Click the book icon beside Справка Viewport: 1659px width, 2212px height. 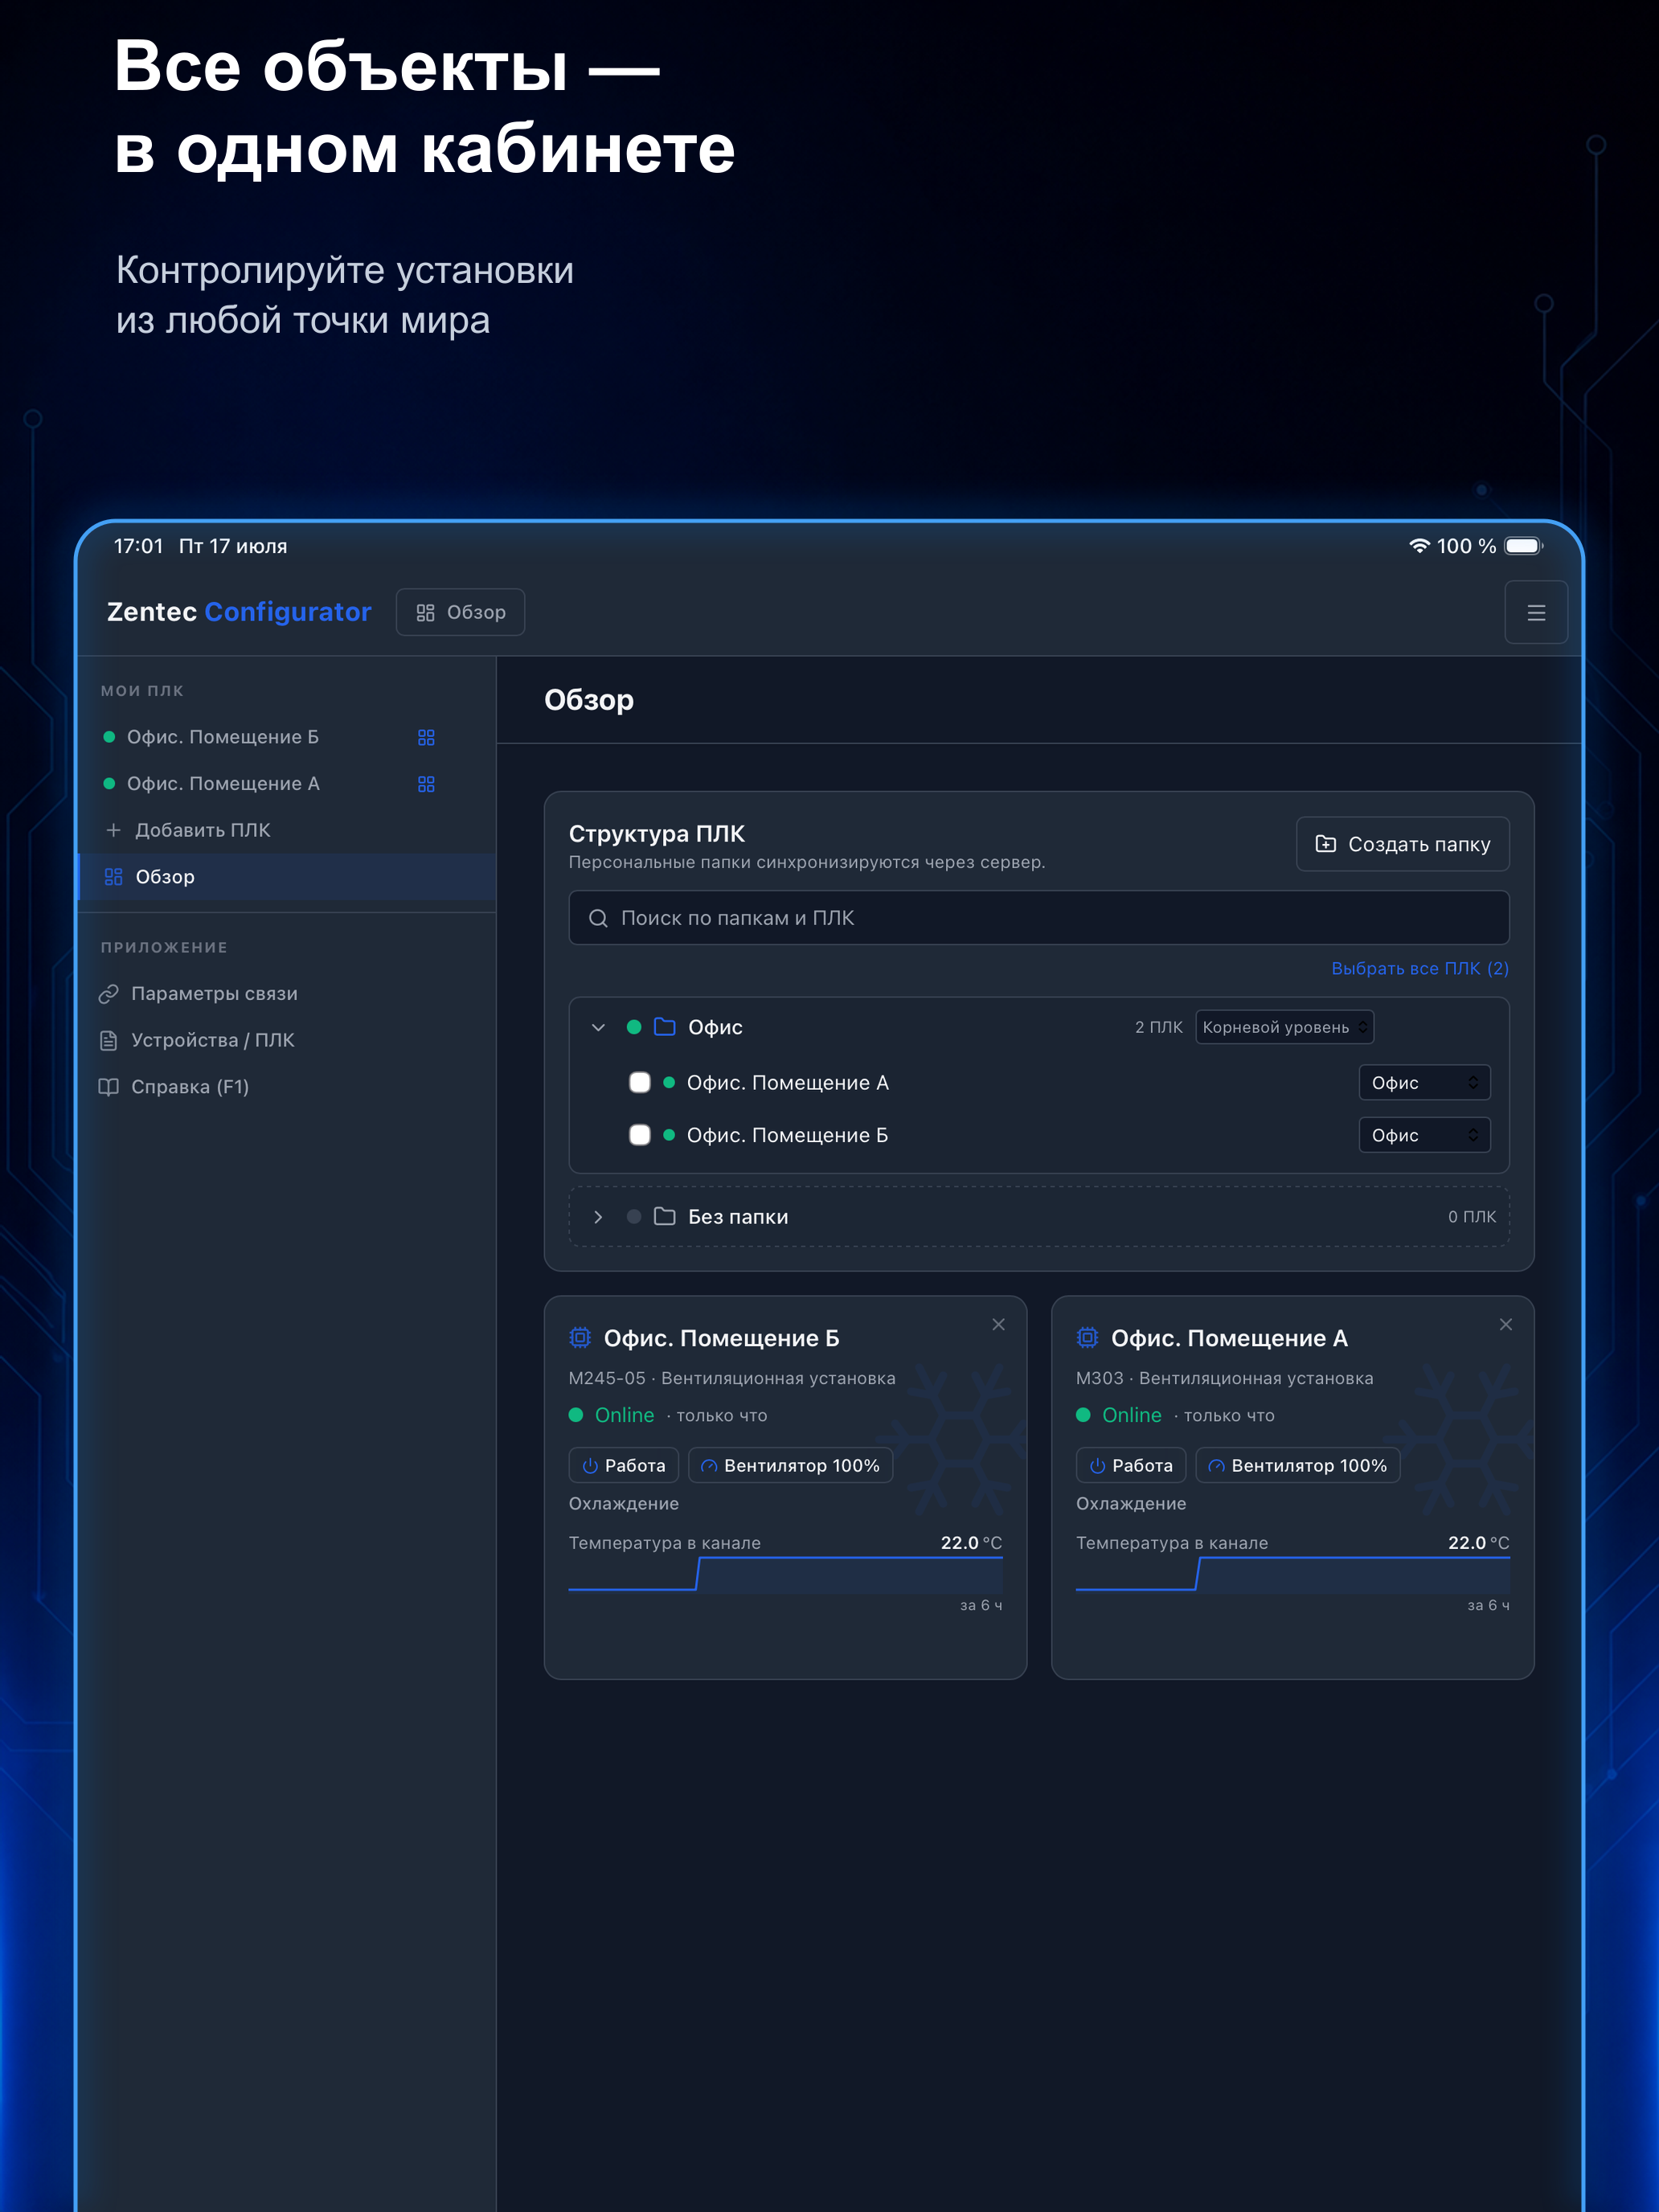(x=109, y=1087)
